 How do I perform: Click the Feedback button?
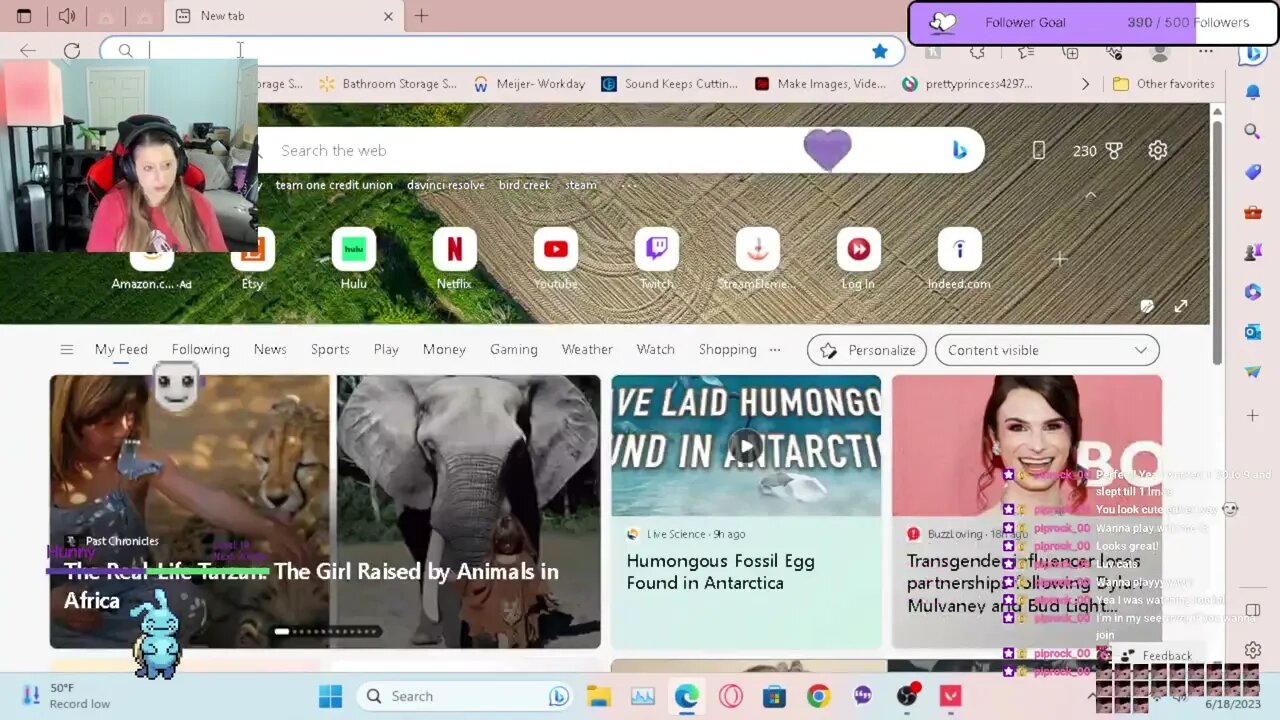[1155, 656]
